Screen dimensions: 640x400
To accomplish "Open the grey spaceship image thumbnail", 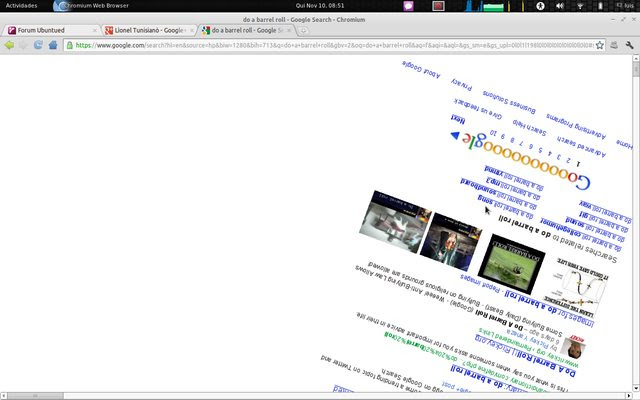I will (x=395, y=221).
